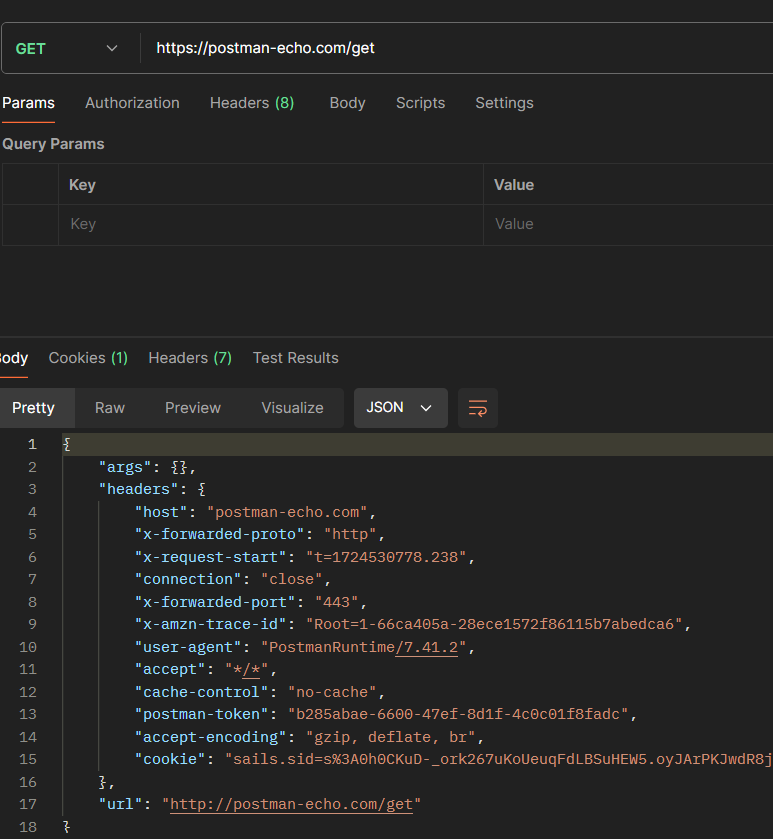This screenshot has width=773, height=839.
Task: Switch to Visualize response view
Action: click(293, 408)
